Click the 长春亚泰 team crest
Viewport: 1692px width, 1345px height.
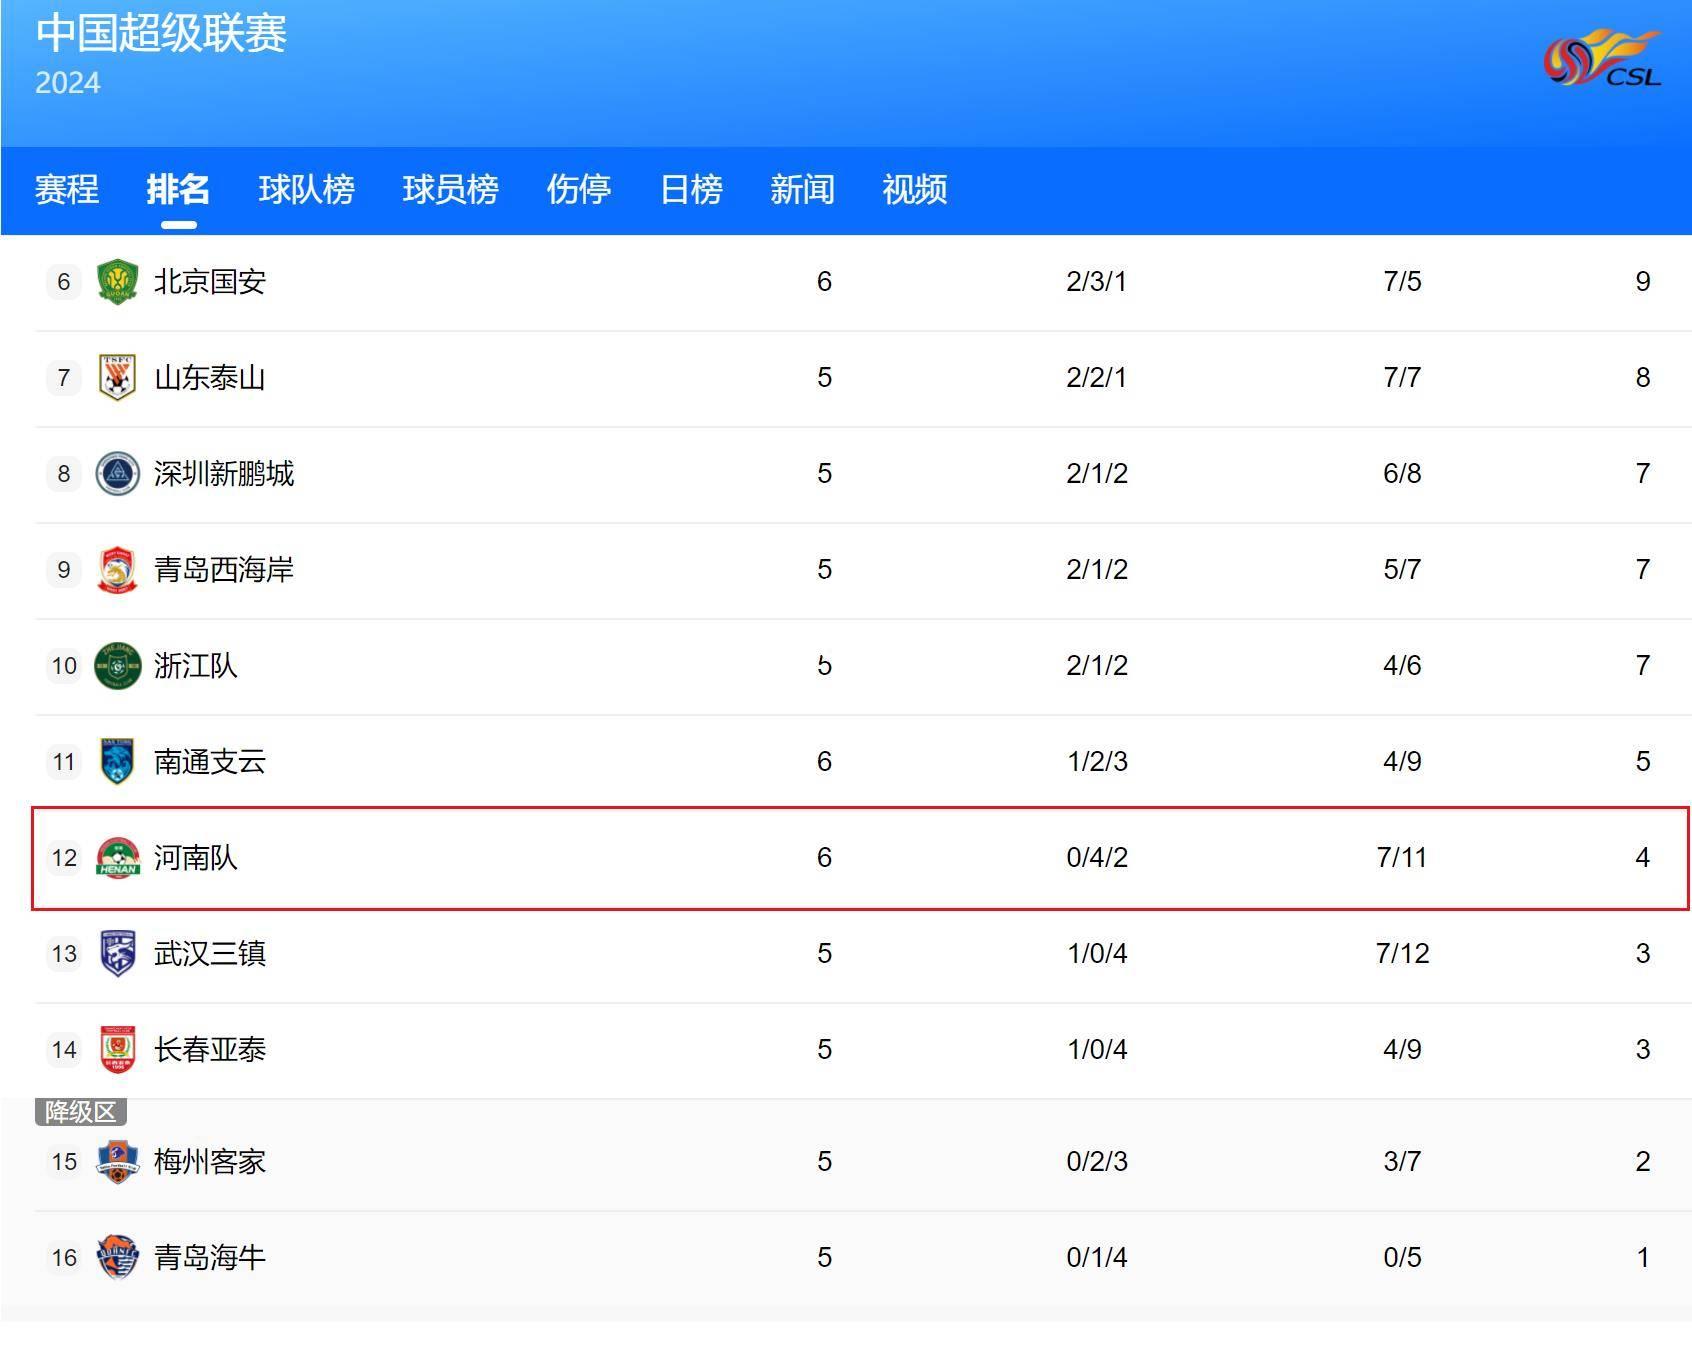(117, 1049)
